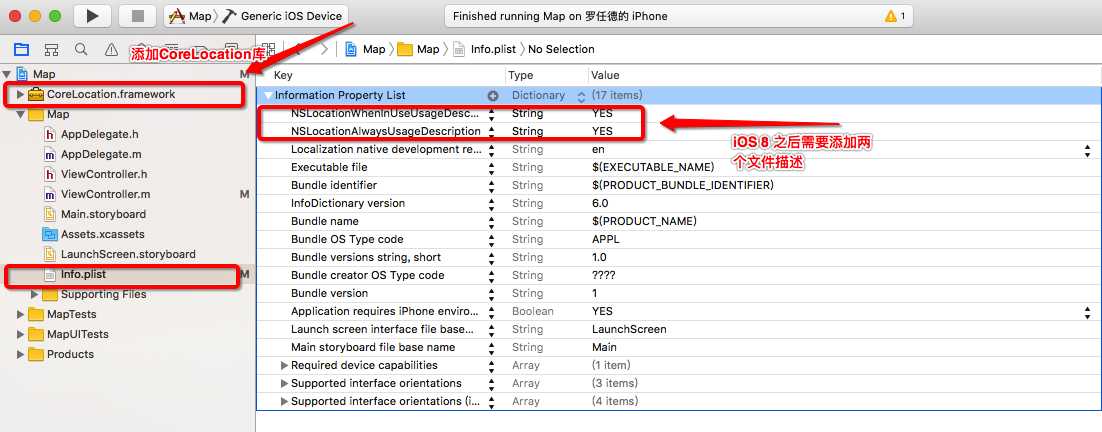Expand the Supporting Files group triangle
The image size is (1102, 432).
click(34, 294)
